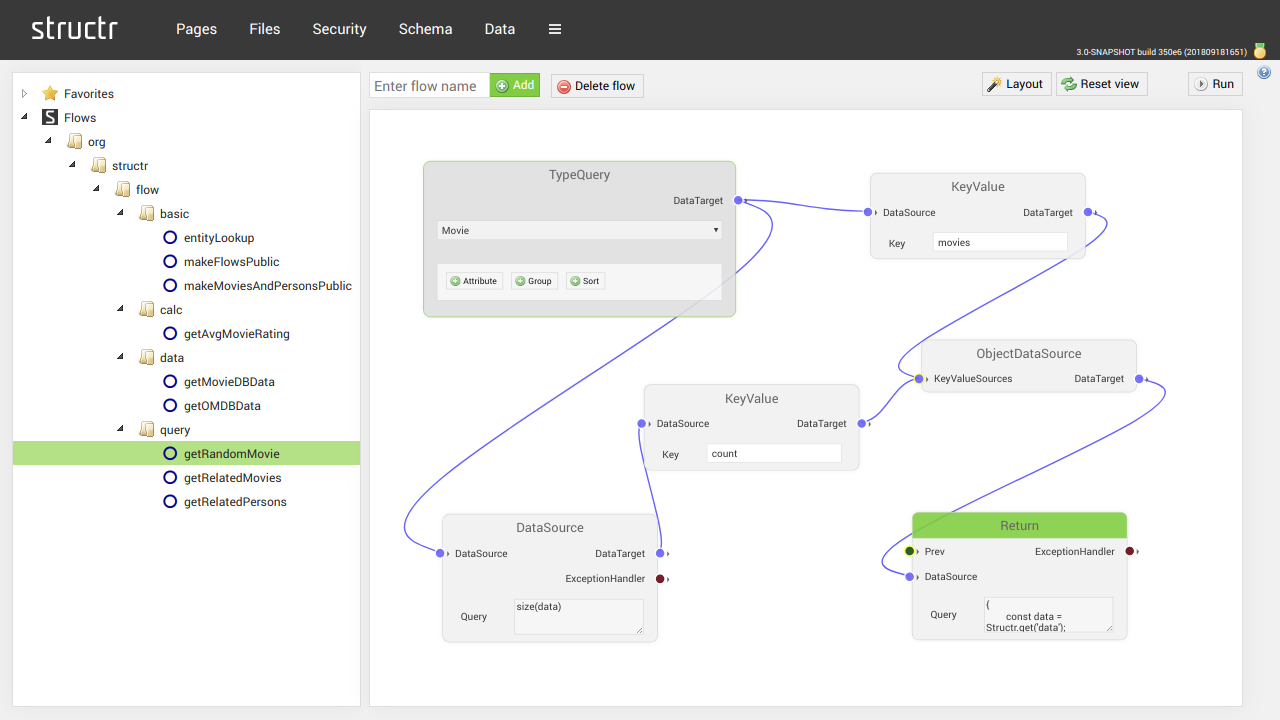Open the Security section
Image resolution: width=1280 pixels, height=720 pixels.
(339, 29)
